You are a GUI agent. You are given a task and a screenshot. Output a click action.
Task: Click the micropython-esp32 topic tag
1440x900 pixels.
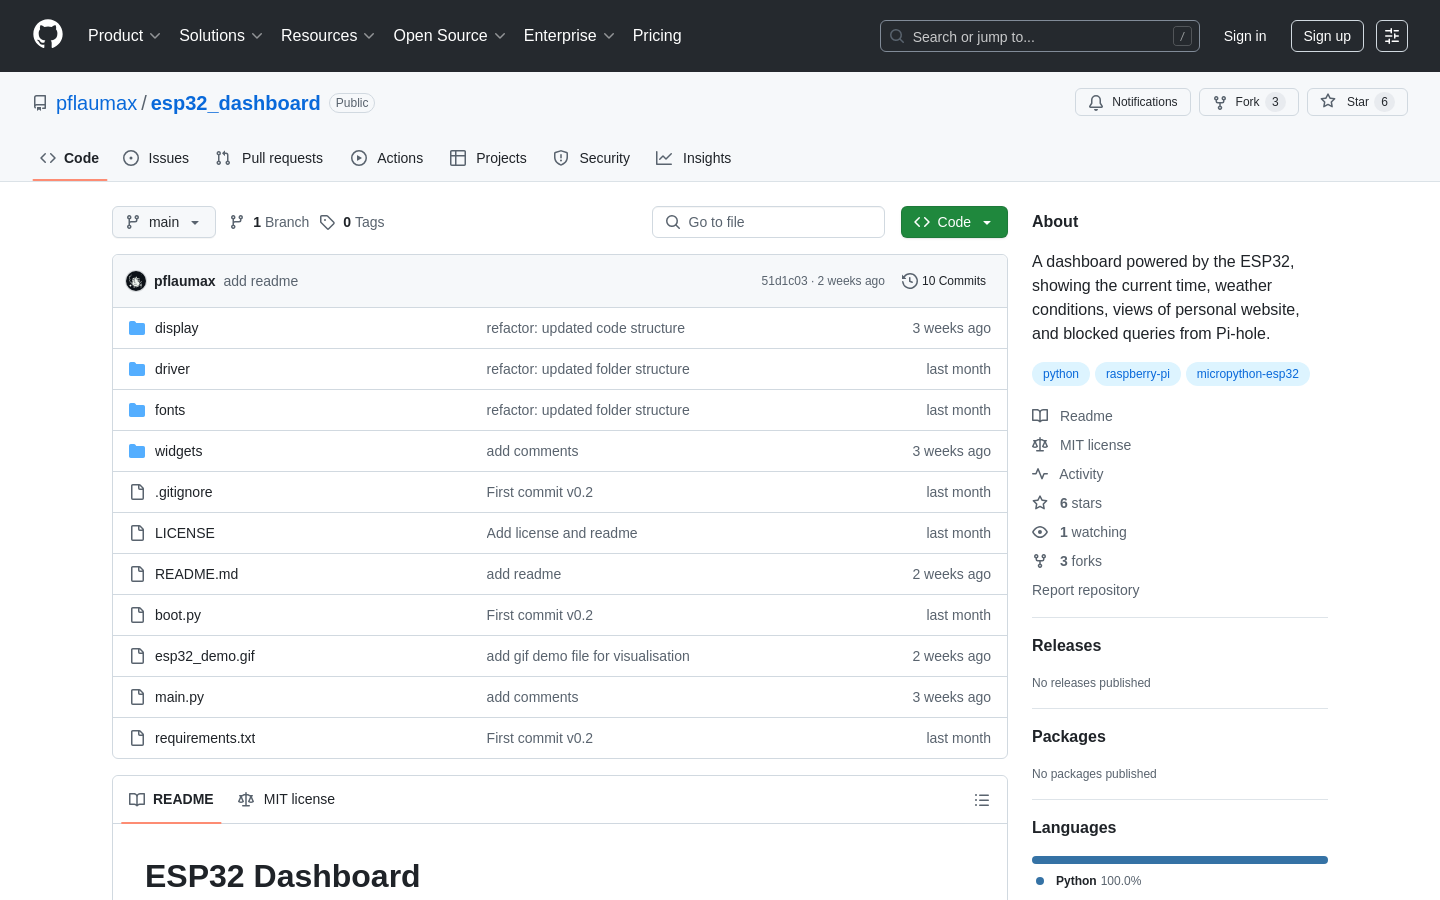click(x=1248, y=374)
